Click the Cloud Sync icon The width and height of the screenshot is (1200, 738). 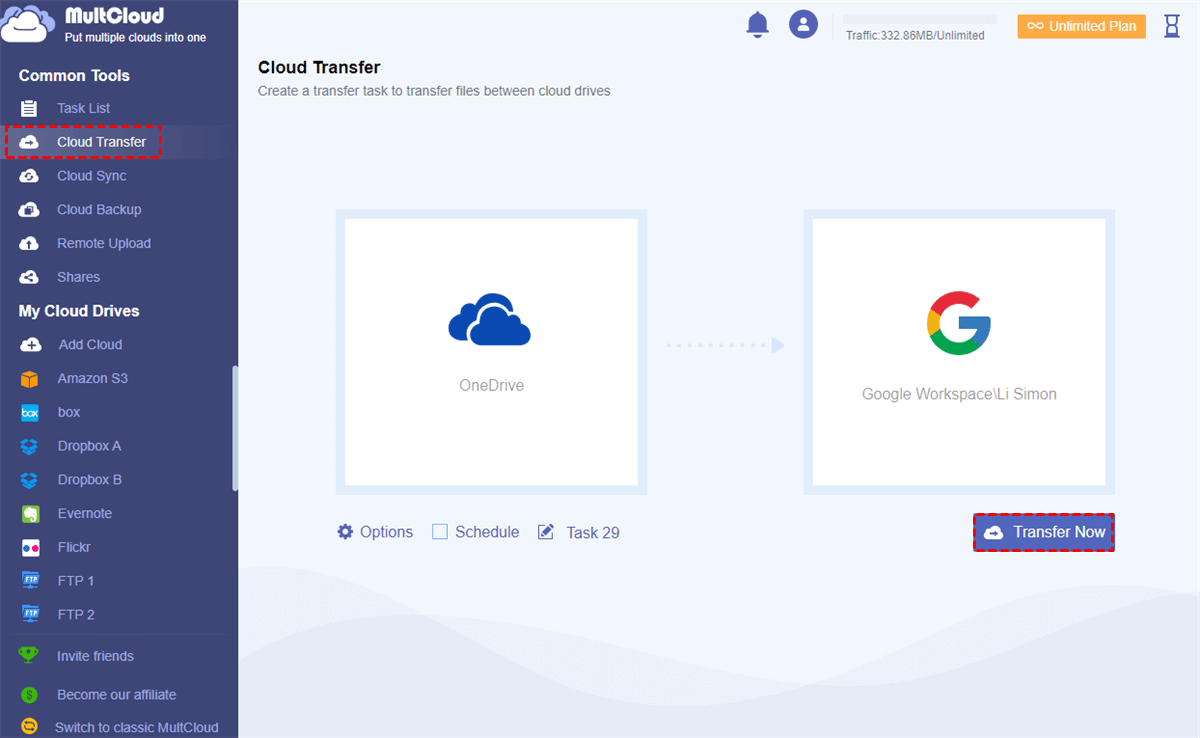(x=30, y=176)
